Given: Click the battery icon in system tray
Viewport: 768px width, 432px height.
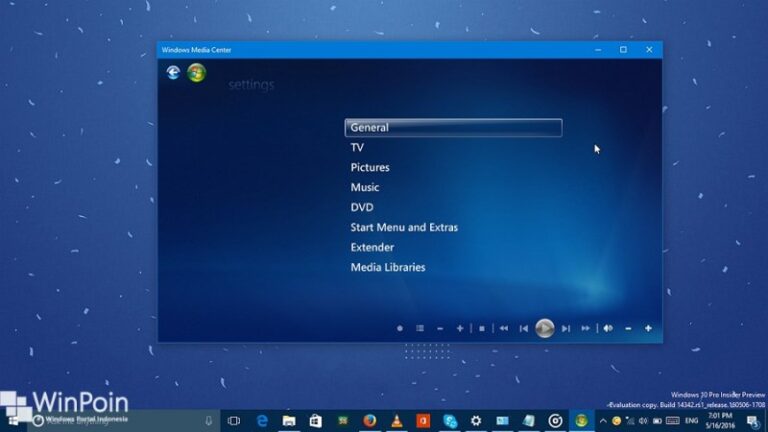Looking at the screenshot, I should click(x=657, y=421).
